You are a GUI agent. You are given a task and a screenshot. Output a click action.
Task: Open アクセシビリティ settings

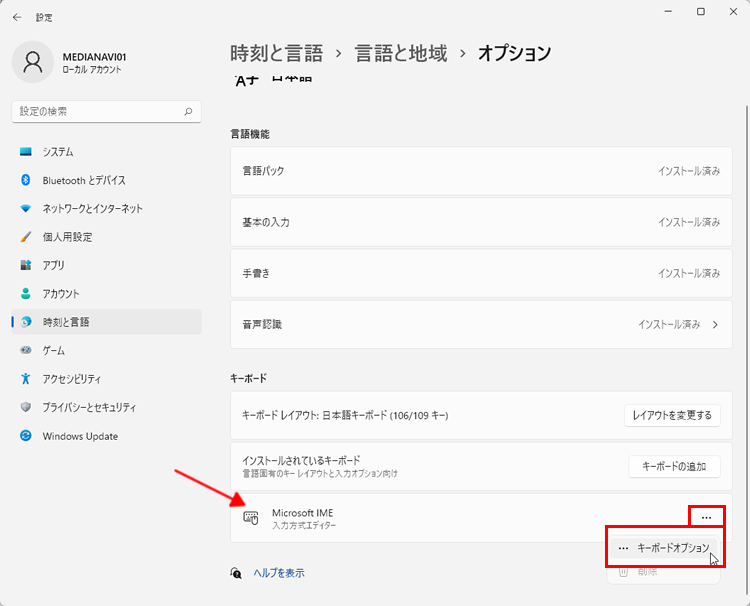tap(106, 379)
